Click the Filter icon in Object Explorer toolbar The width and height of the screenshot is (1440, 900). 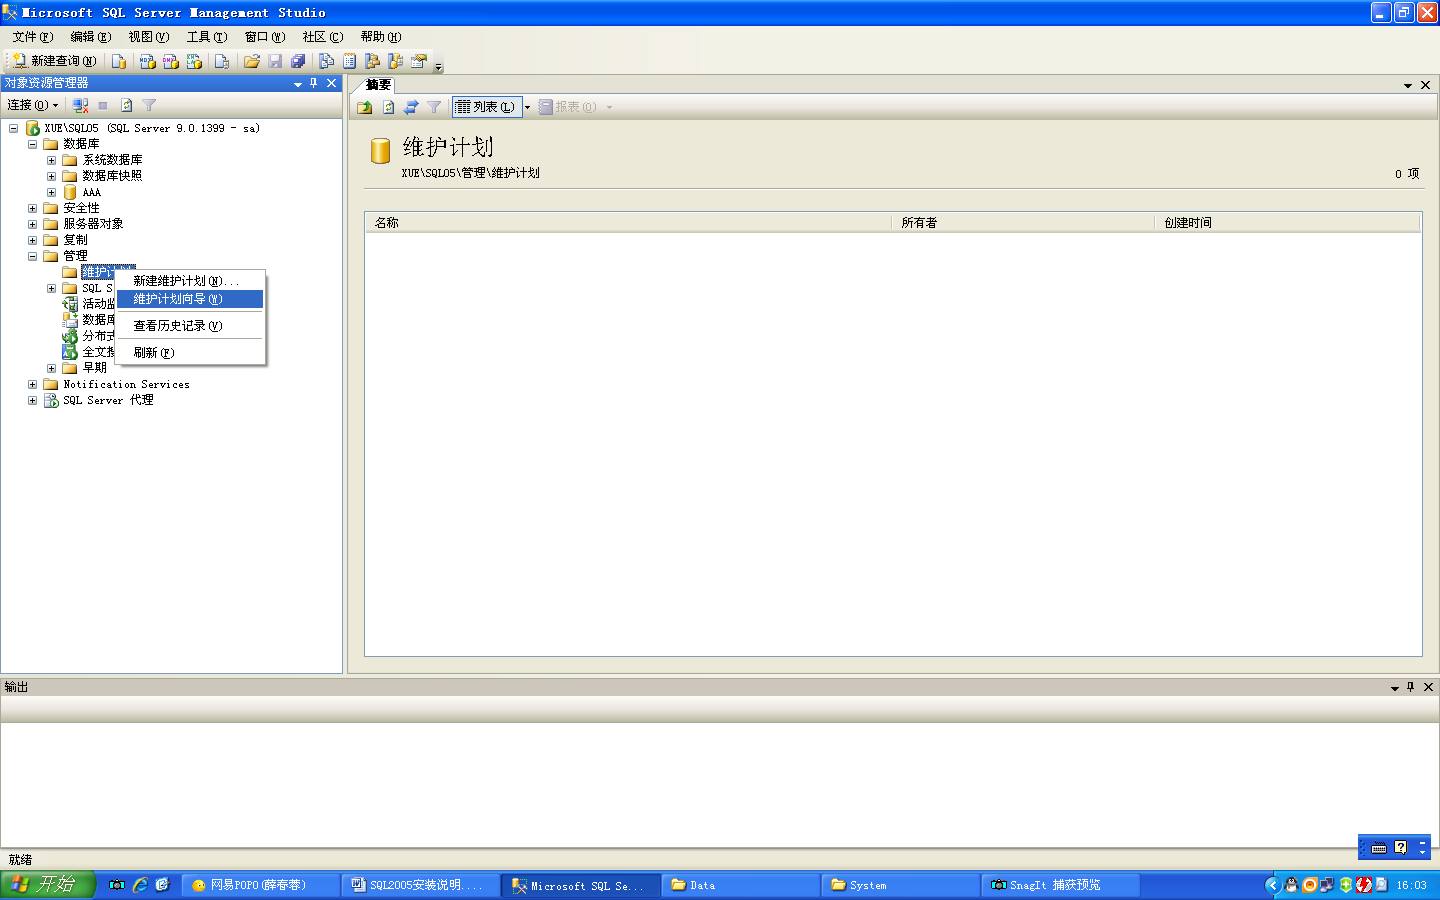(x=149, y=105)
